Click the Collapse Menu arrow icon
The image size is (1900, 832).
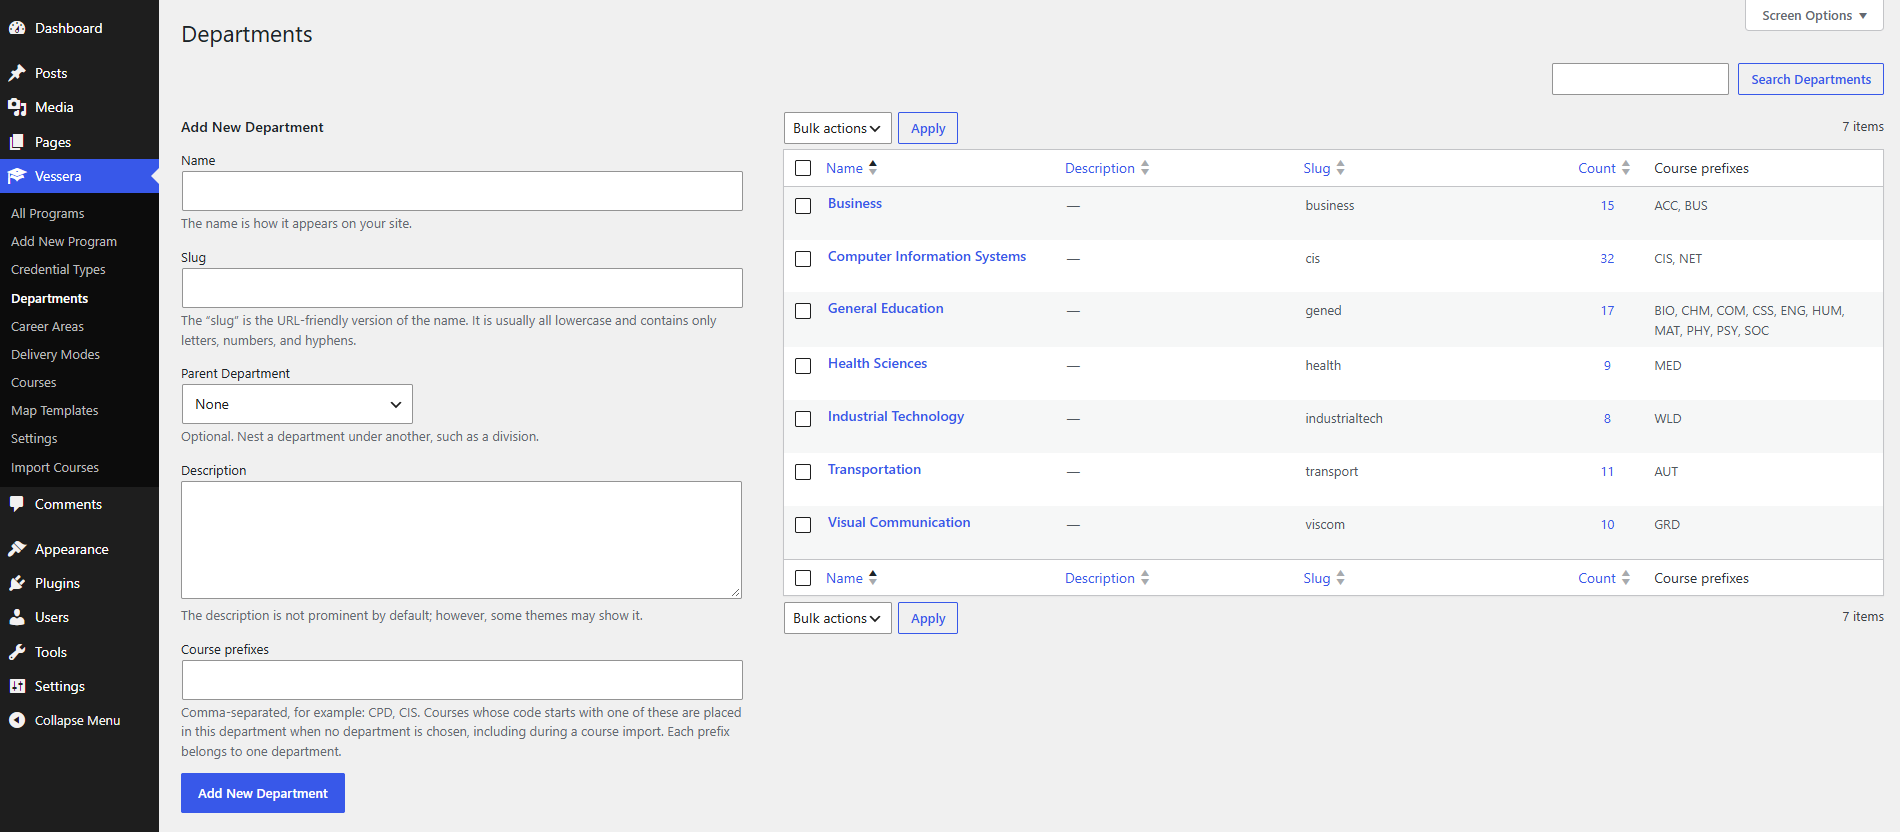click(17, 720)
